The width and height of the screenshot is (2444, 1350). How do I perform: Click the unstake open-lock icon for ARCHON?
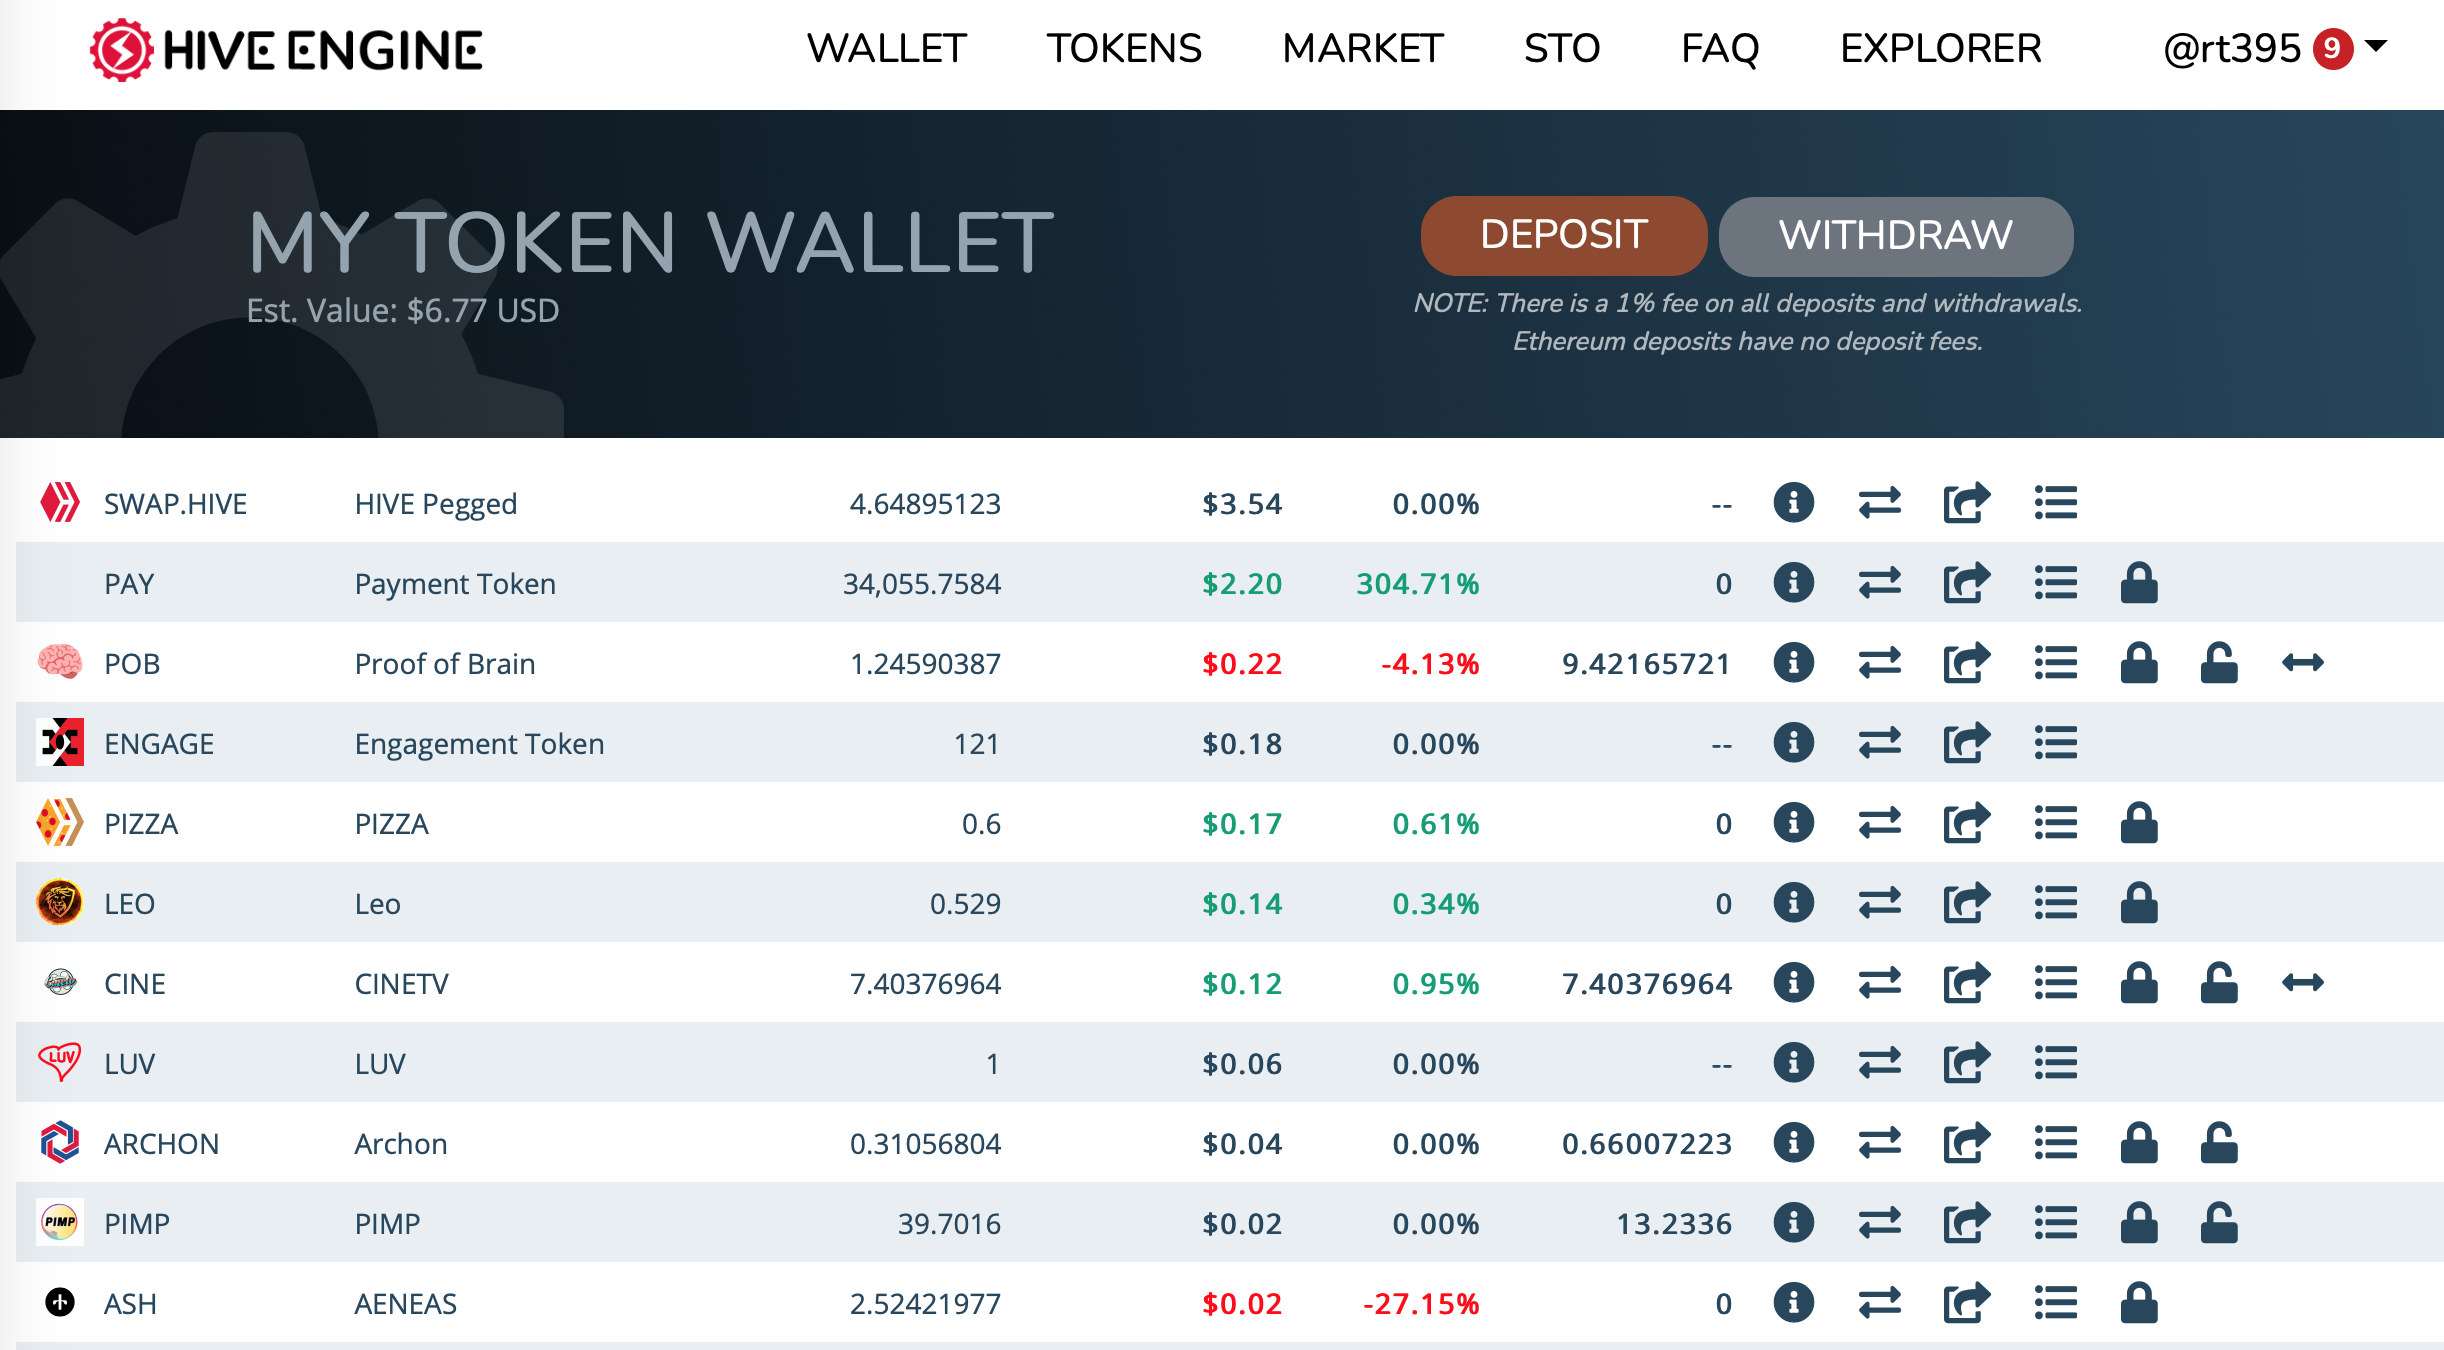(2219, 1143)
